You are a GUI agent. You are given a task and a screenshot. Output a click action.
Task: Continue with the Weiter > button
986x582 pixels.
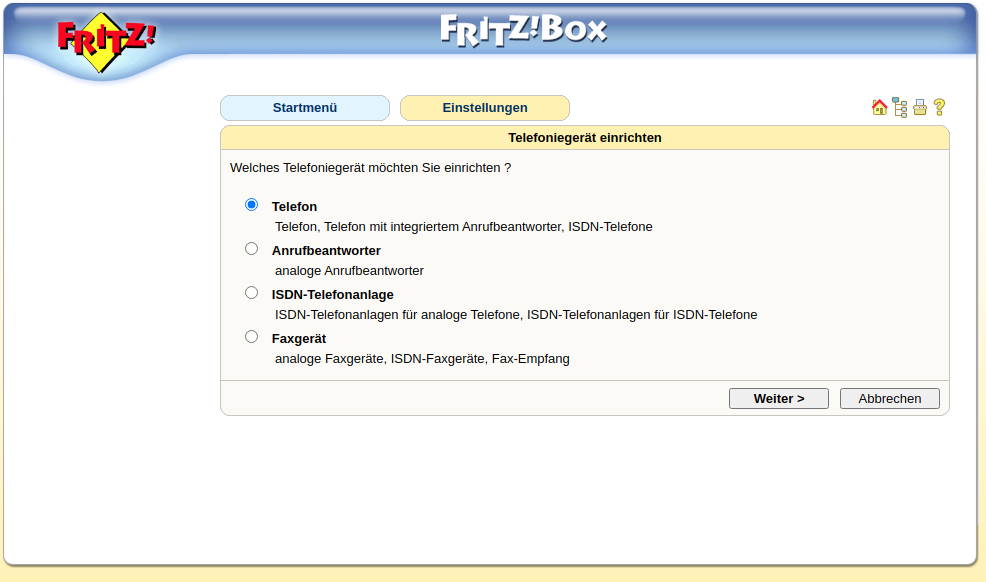coord(778,398)
